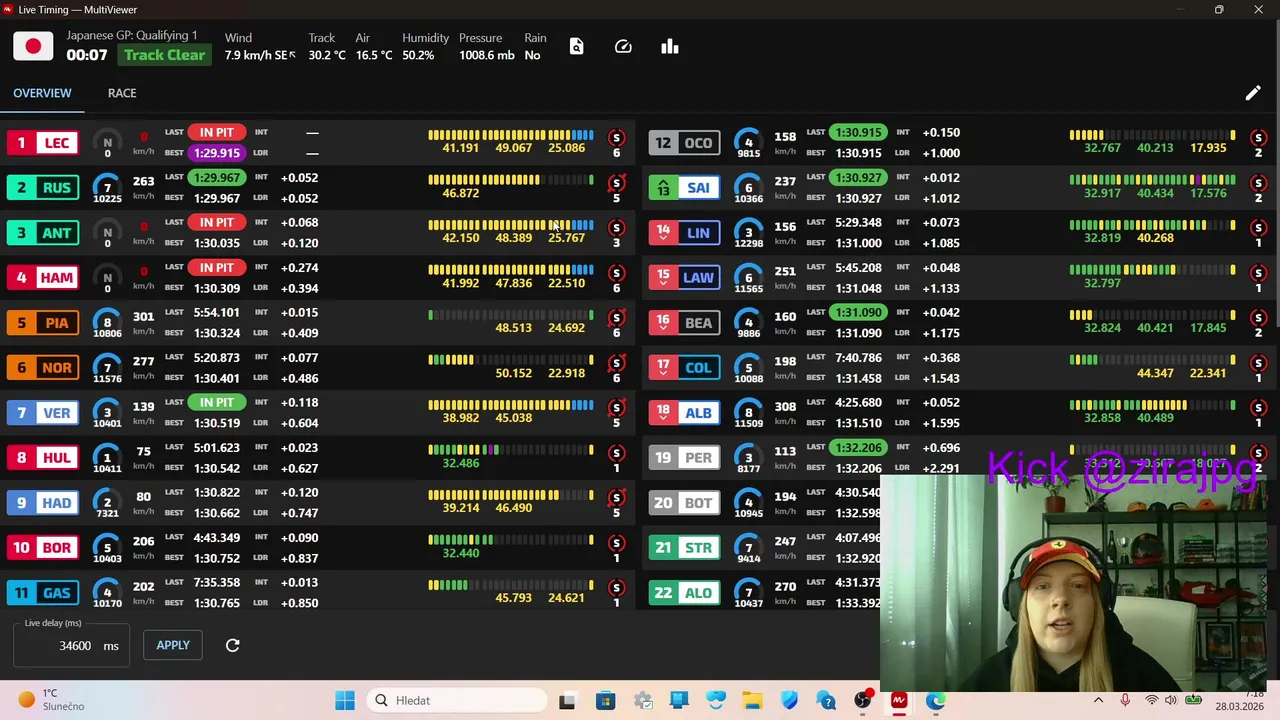Click the neutral gear gauge in HAM's row

107,278
